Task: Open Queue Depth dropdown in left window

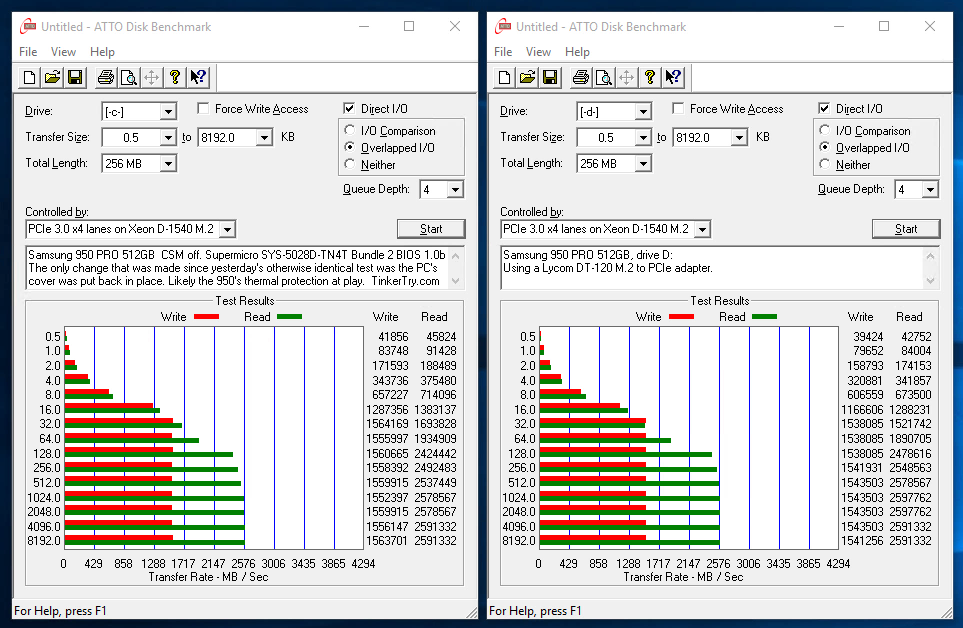Action: [454, 190]
